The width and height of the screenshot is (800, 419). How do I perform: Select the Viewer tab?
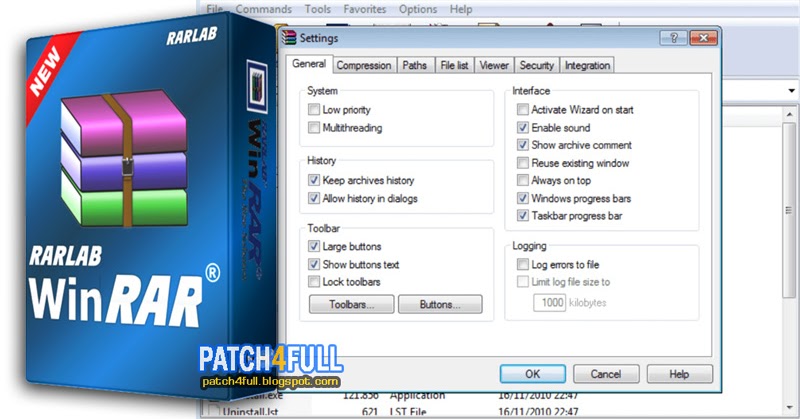click(x=494, y=65)
